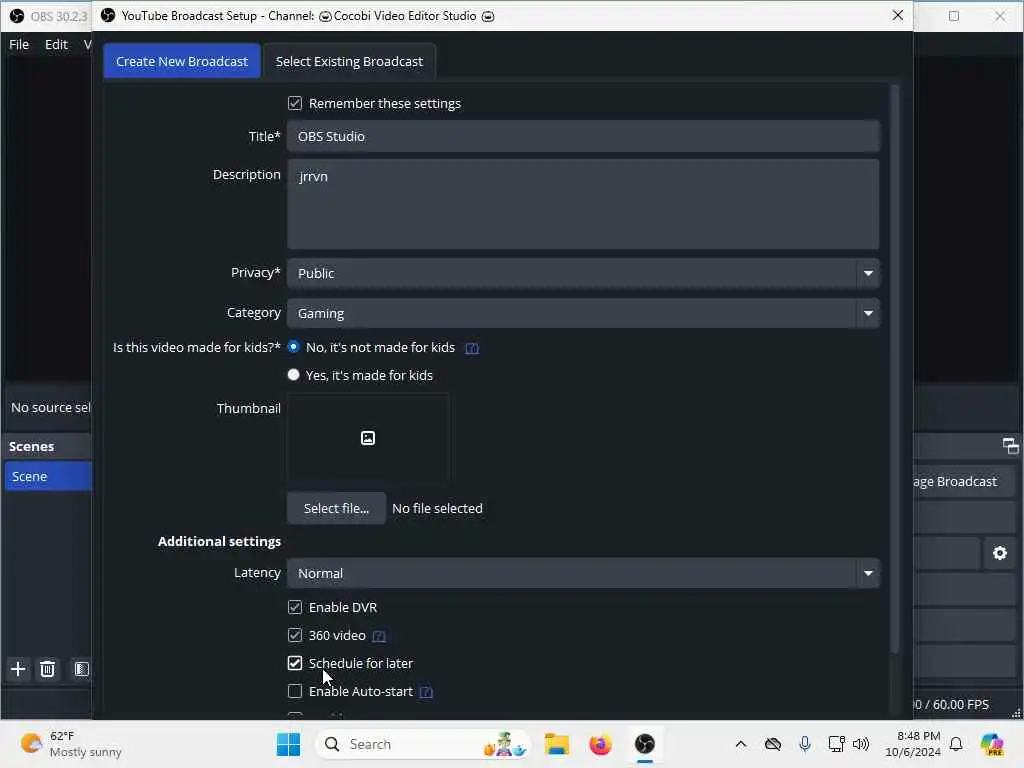This screenshot has width=1024, height=768.
Task: Click Description text area
Action: 583,204
